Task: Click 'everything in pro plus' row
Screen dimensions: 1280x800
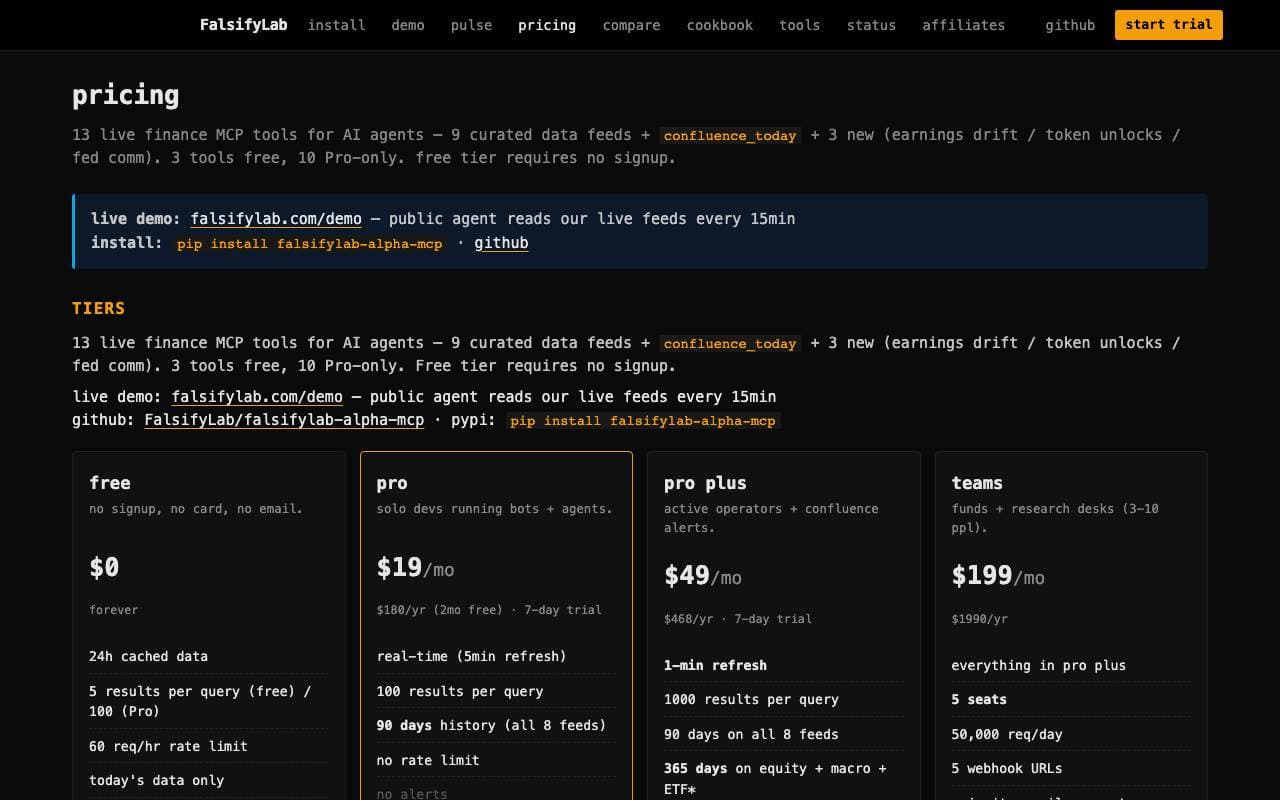Action: [1071, 665]
